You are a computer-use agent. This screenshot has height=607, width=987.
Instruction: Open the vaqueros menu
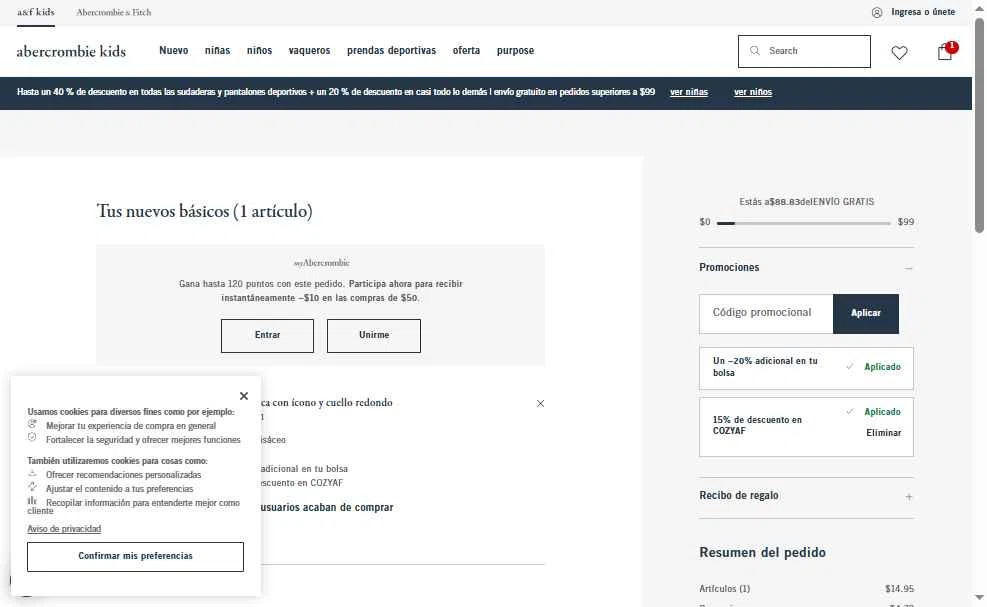click(309, 50)
